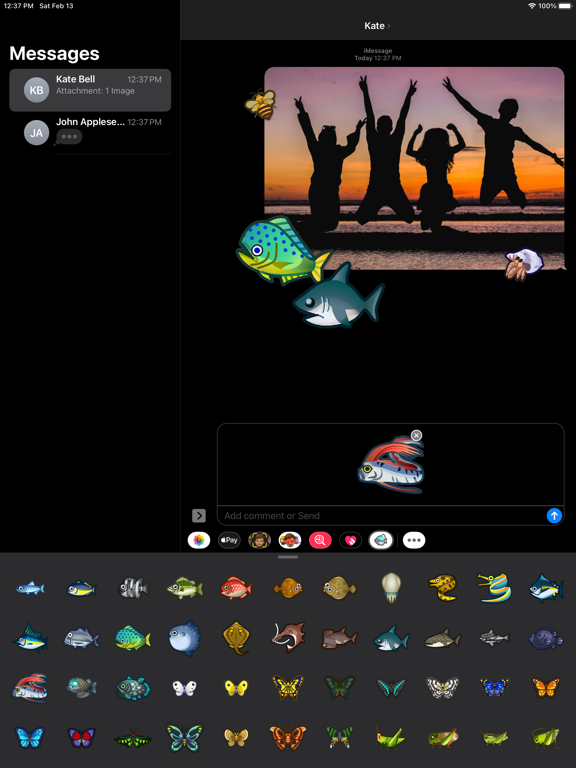Open the #images search app icon
This screenshot has width=576, height=768.
click(320, 540)
